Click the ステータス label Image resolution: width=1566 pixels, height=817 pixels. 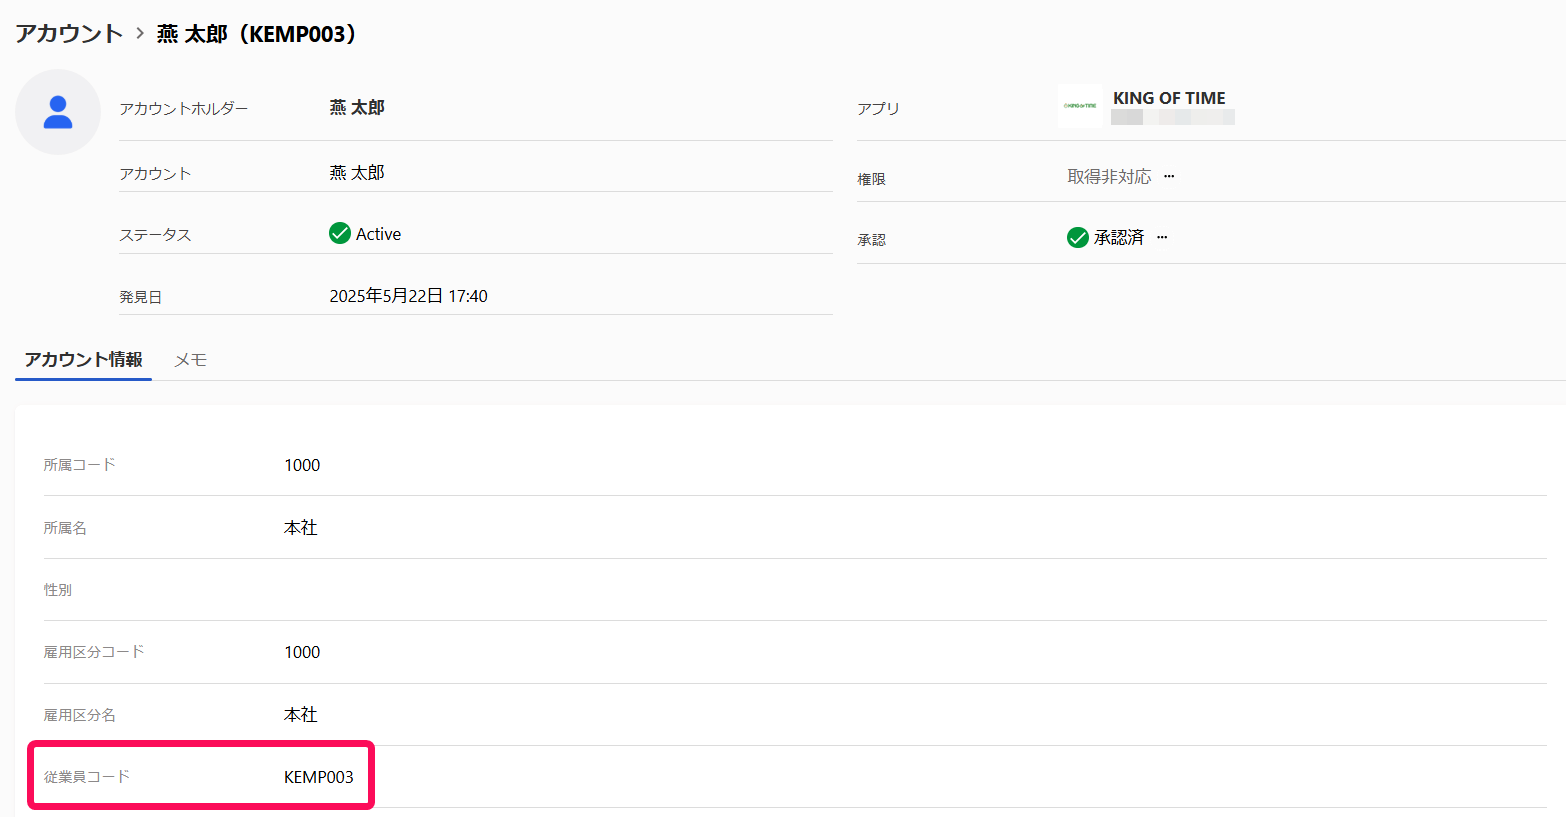[155, 234]
